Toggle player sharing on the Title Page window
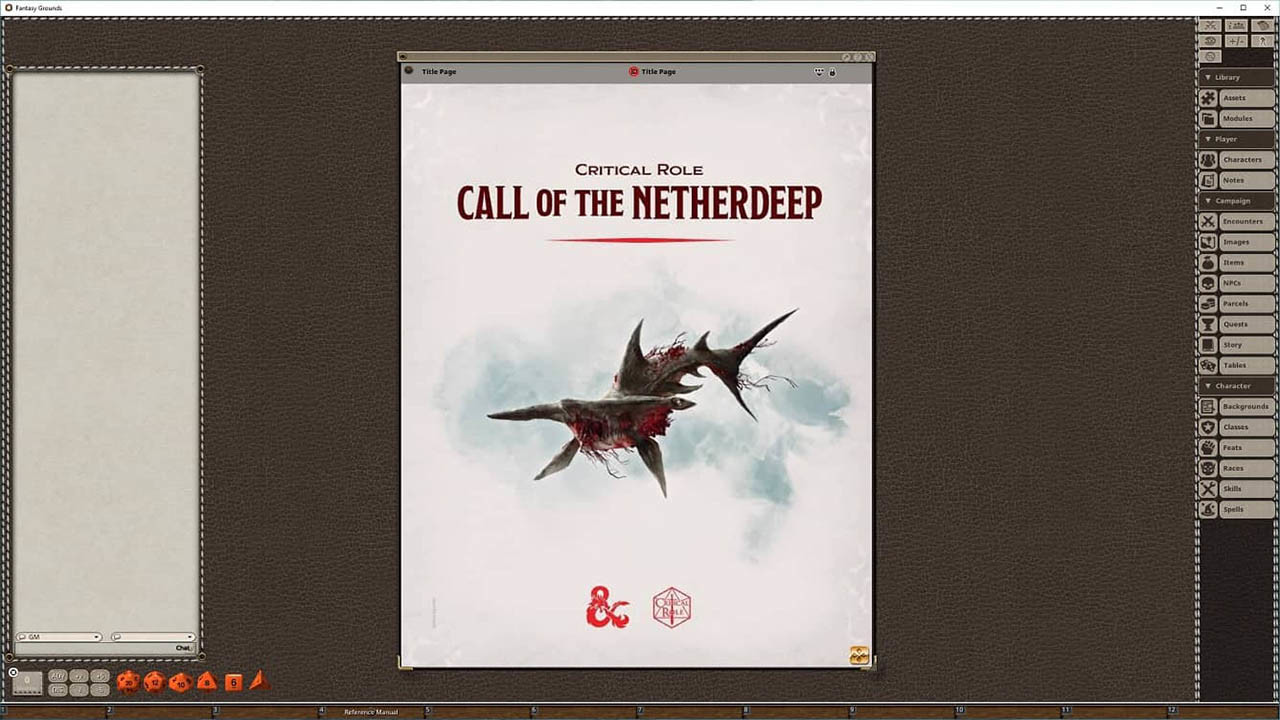The image size is (1280, 720). [818, 71]
